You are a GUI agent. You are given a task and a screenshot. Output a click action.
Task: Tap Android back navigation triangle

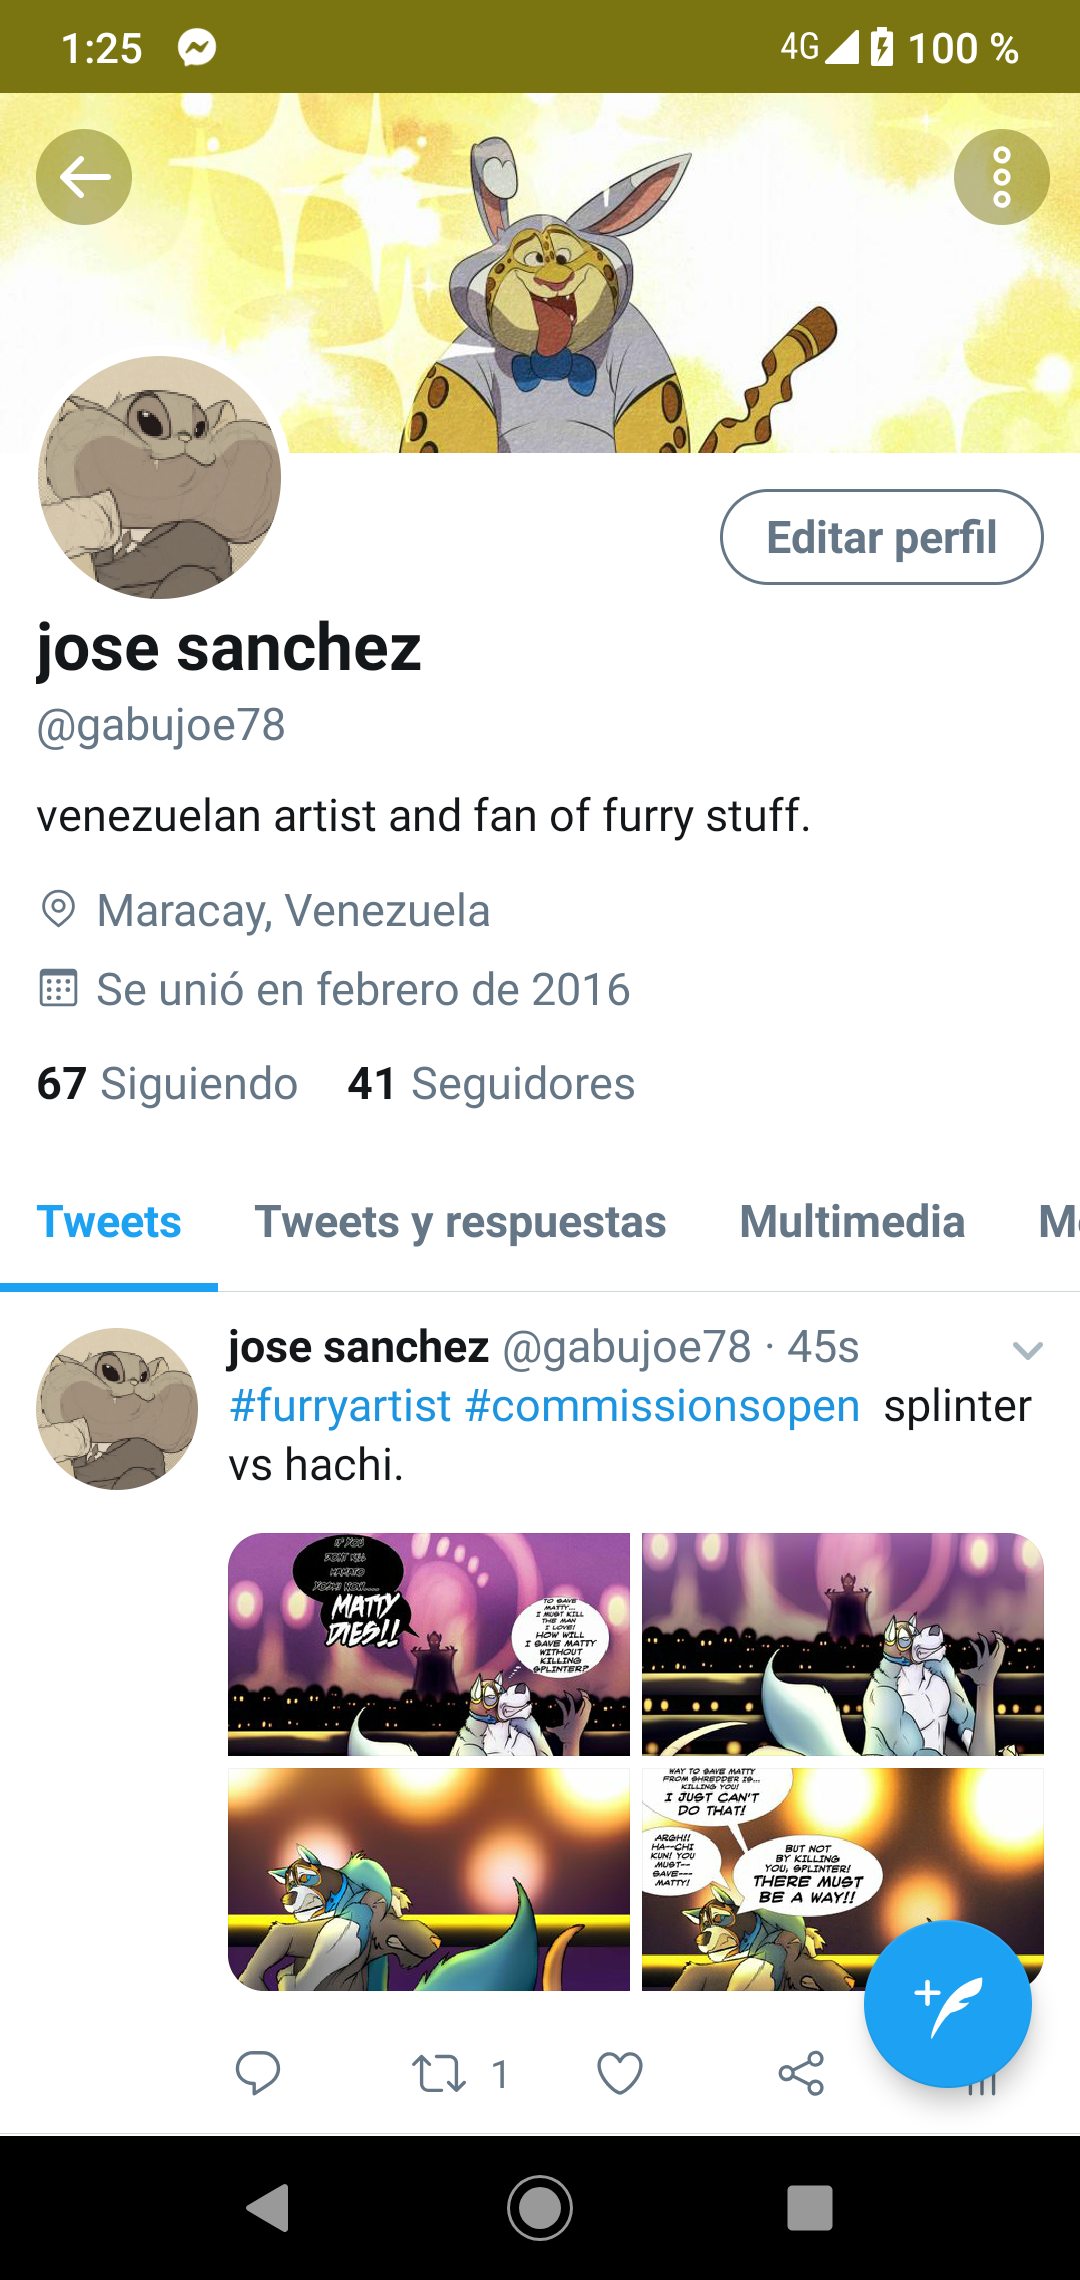(268, 2207)
